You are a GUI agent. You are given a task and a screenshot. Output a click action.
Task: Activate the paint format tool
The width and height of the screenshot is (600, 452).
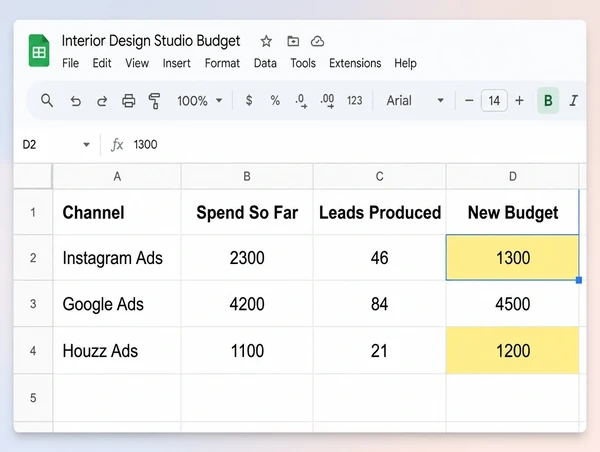point(154,101)
